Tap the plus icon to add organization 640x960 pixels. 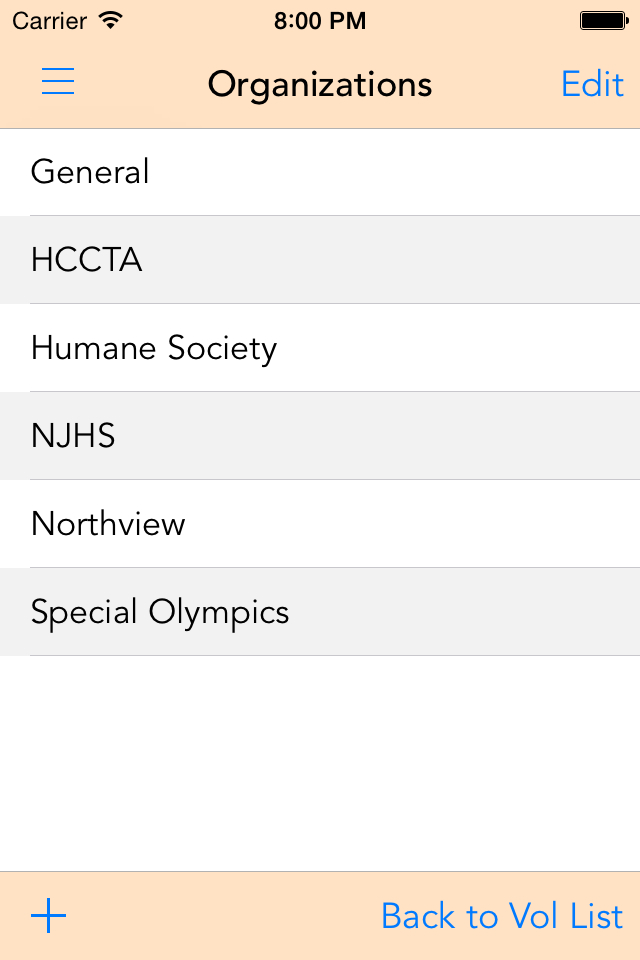48,915
